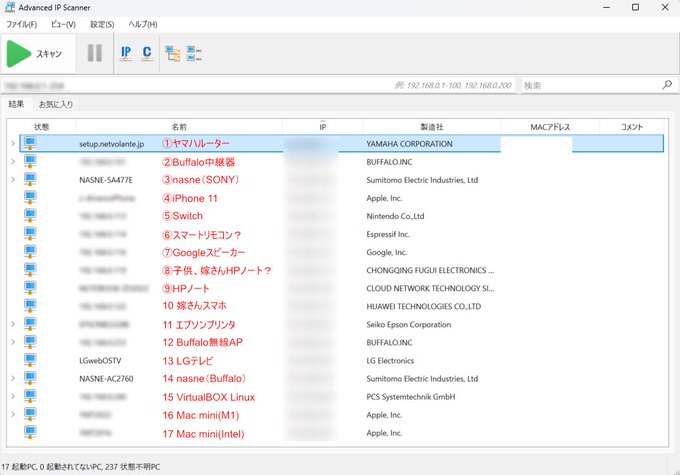680x475 pixels.
Task: Open the ヘルプ(H) menu
Action: point(143,24)
